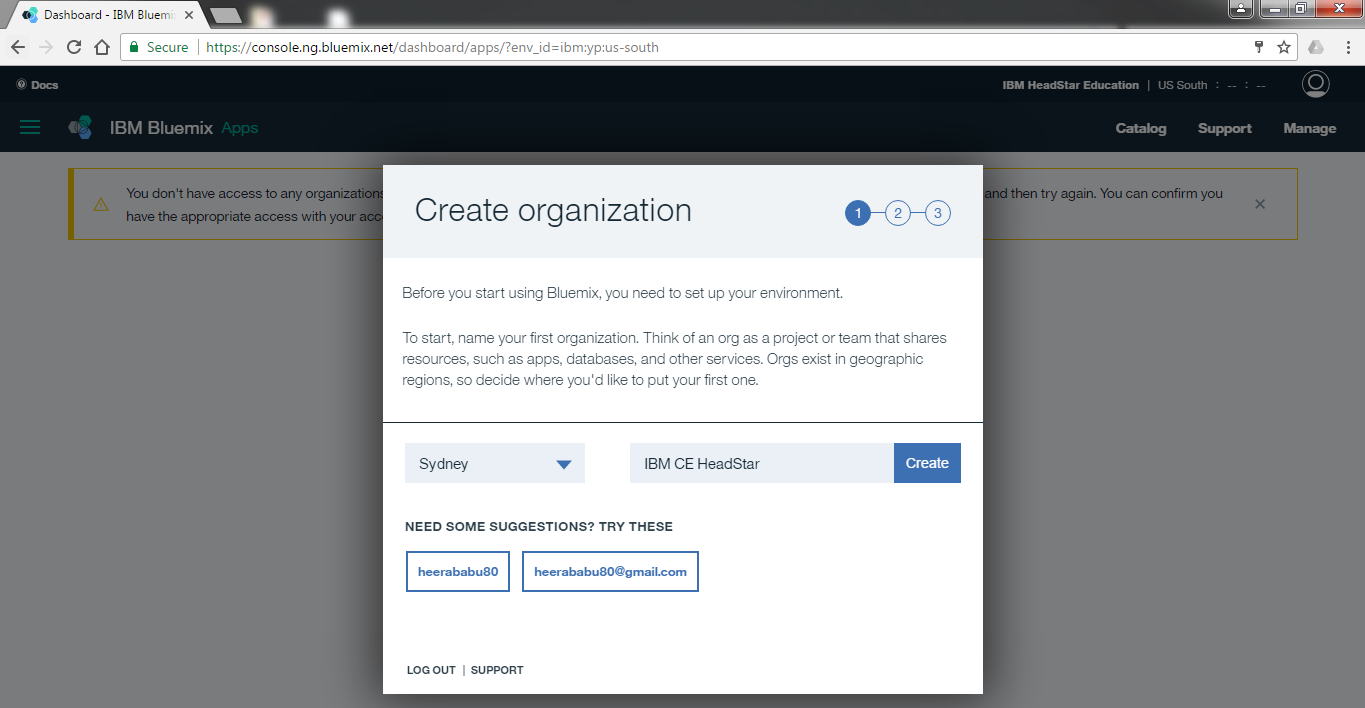Viewport: 1365px width, 708px height.
Task: Click the warning triangle icon in banner
Action: pos(101,204)
